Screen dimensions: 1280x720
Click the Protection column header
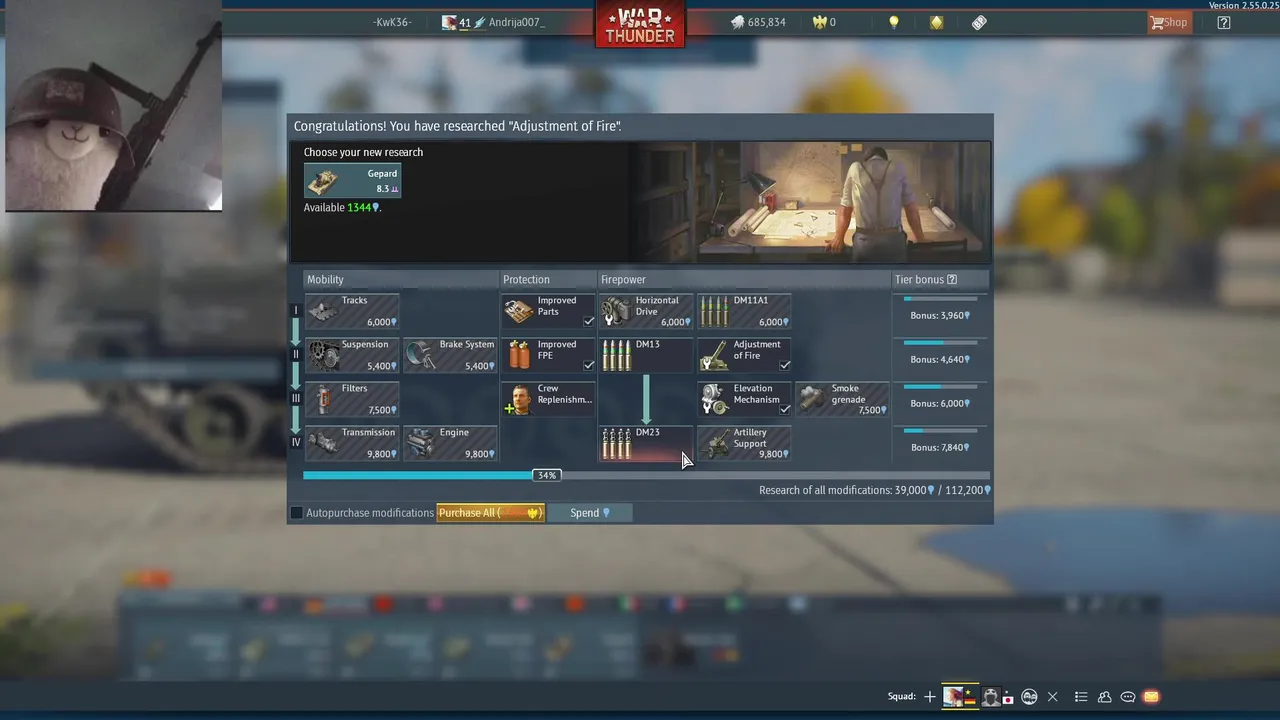(526, 280)
